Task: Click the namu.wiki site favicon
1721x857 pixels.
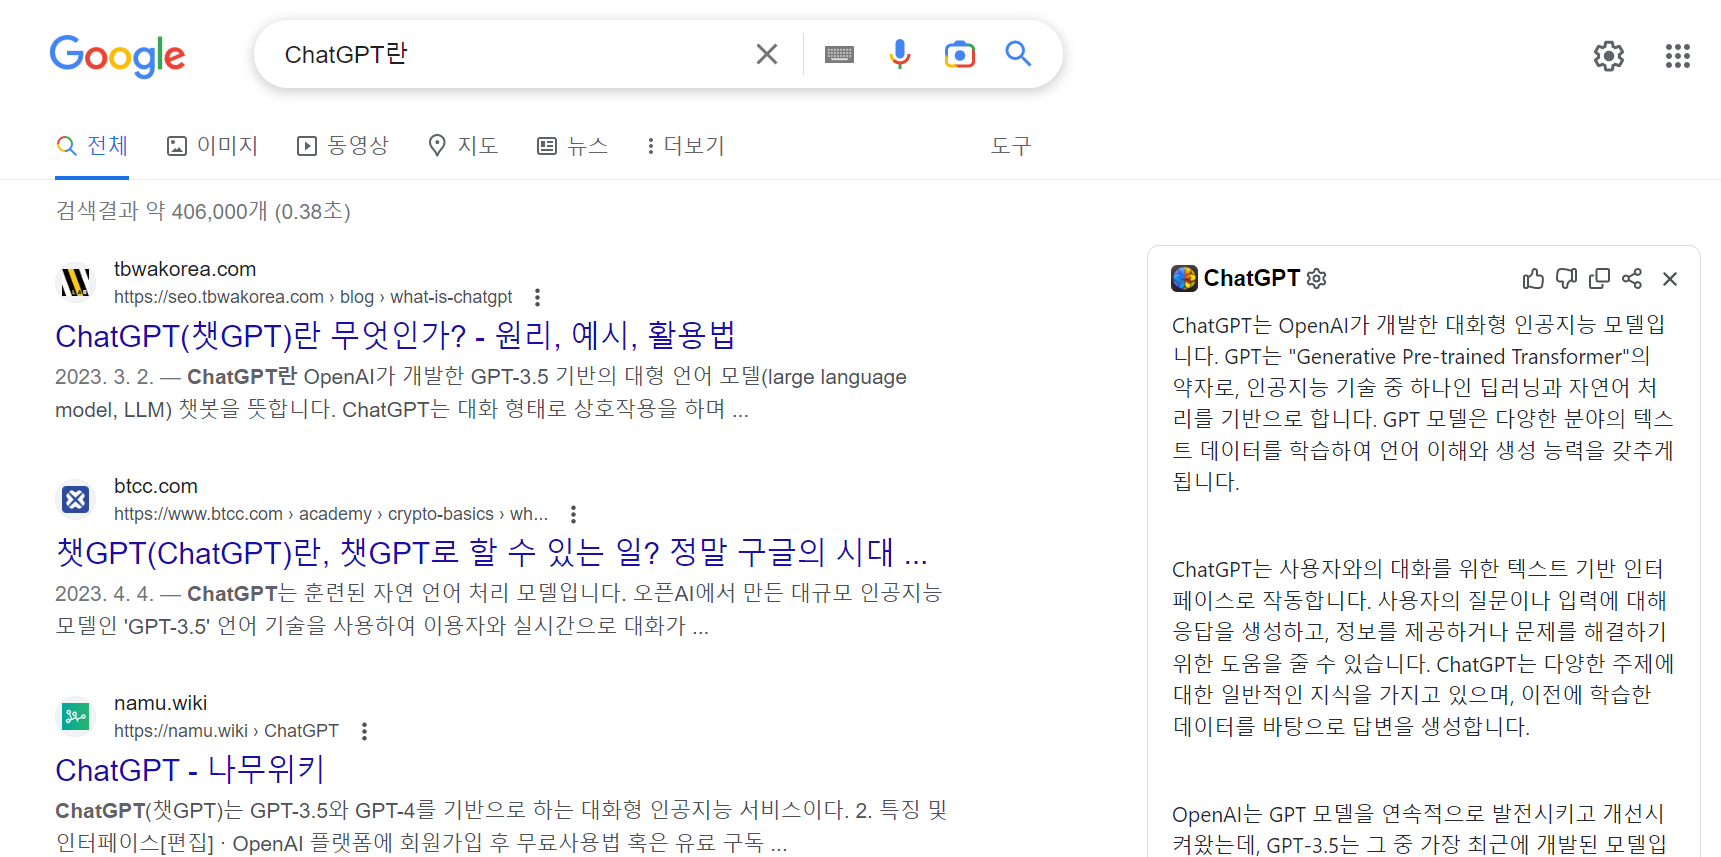Action: coord(76,716)
